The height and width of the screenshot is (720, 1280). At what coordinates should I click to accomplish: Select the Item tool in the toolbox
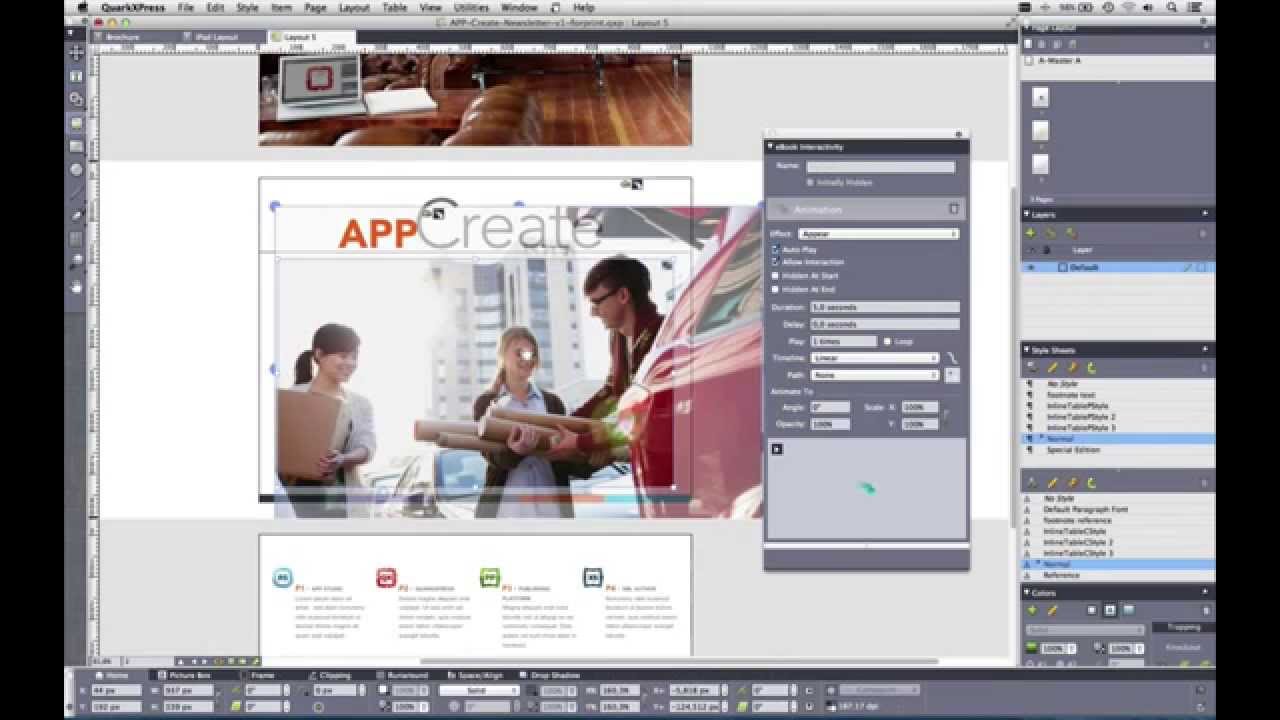tap(76, 53)
